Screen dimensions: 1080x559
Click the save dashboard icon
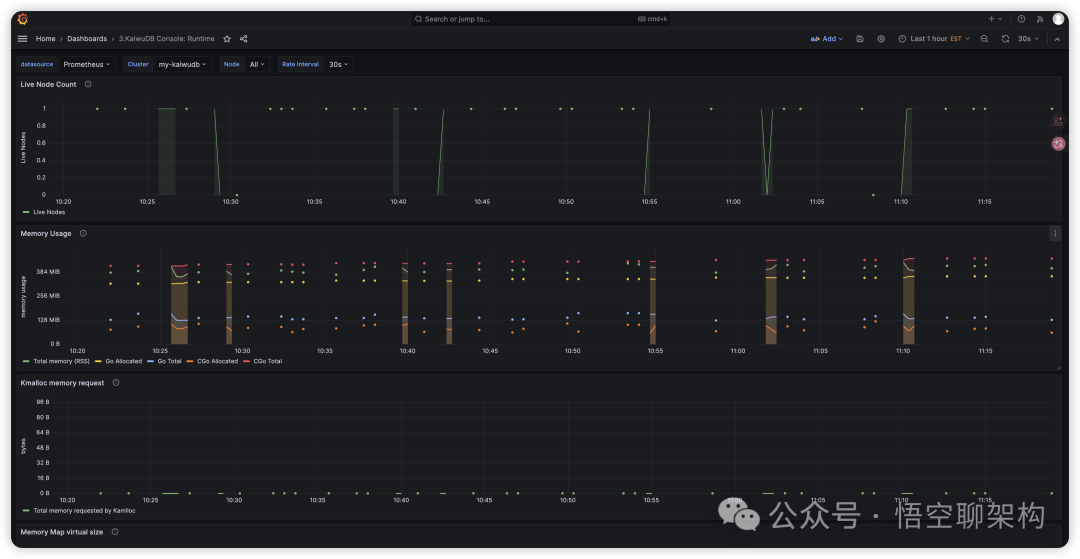tap(860, 39)
